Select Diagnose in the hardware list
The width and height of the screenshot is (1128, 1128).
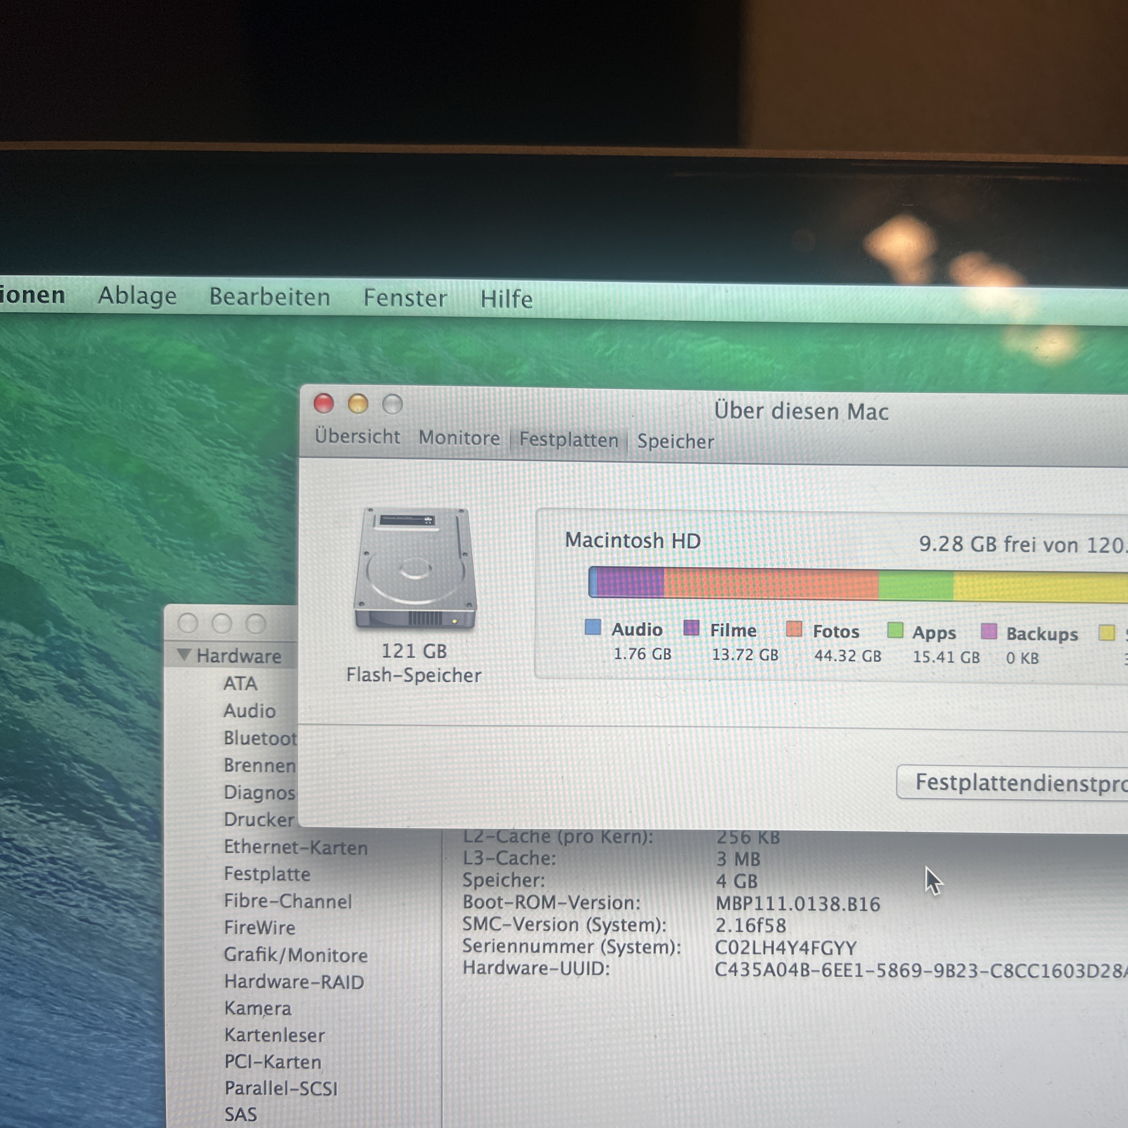[x=259, y=792]
